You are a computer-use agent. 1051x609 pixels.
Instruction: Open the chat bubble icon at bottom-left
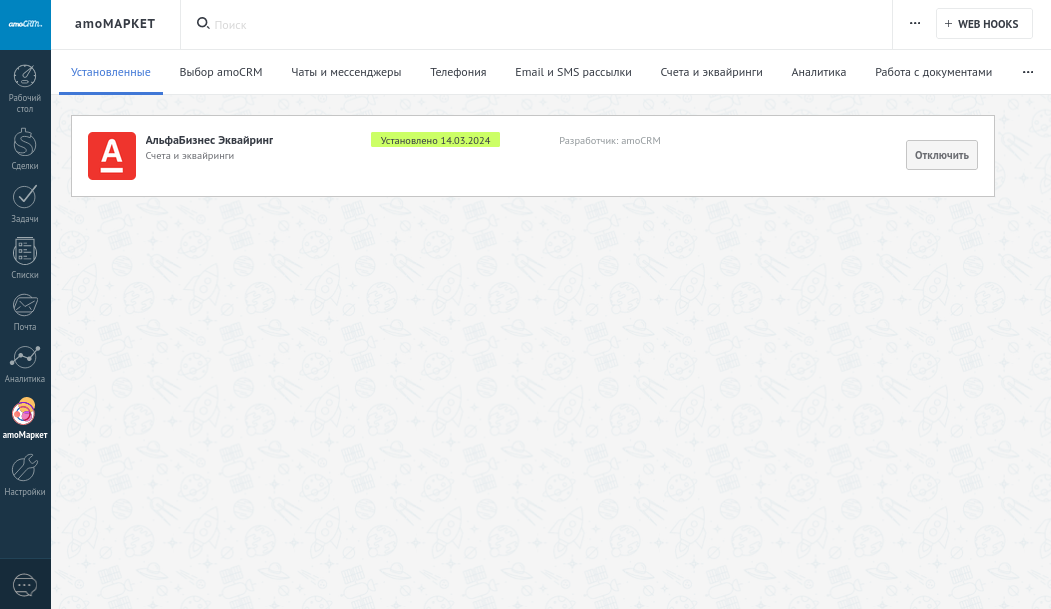25,584
